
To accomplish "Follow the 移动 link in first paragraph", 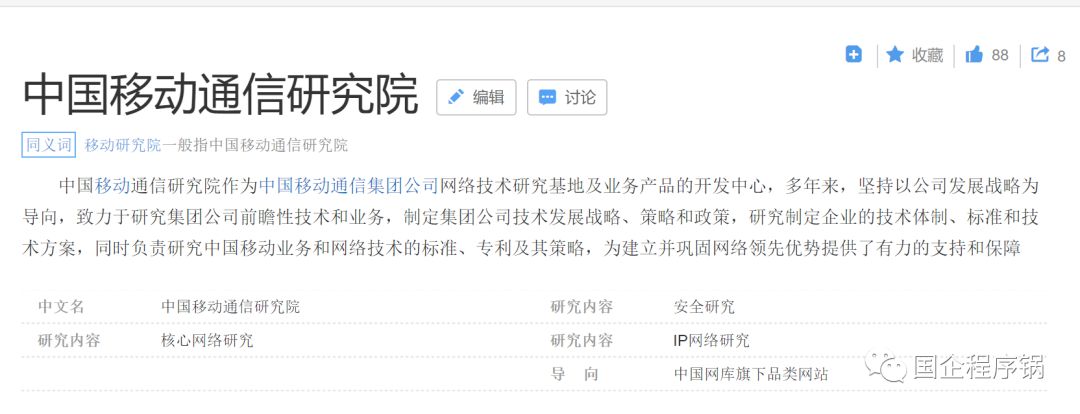I will pos(112,185).
